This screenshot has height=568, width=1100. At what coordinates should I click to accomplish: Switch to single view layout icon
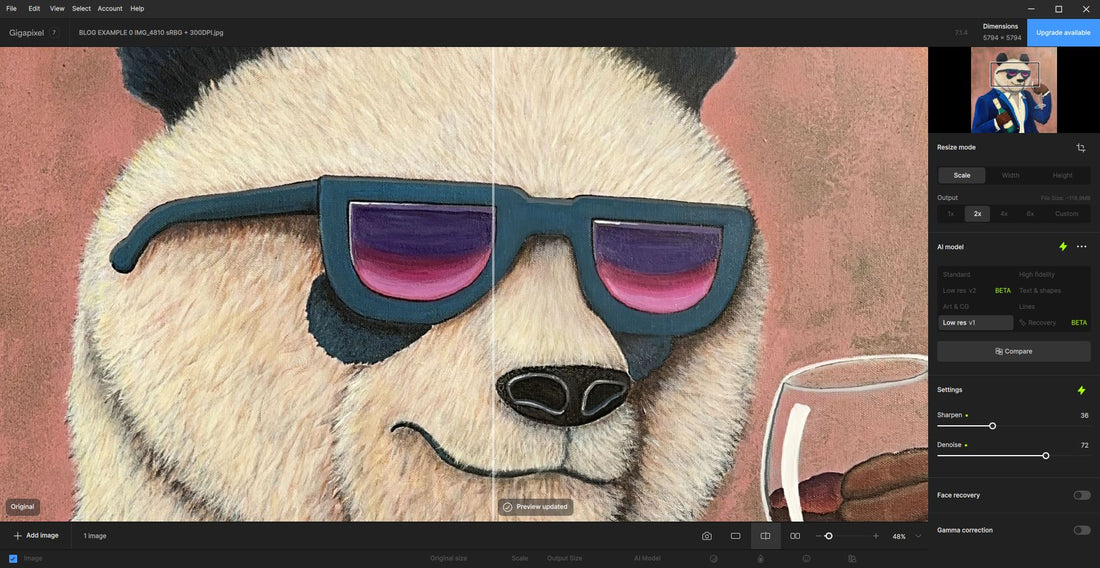pyautogui.click(x=736, y=536)
